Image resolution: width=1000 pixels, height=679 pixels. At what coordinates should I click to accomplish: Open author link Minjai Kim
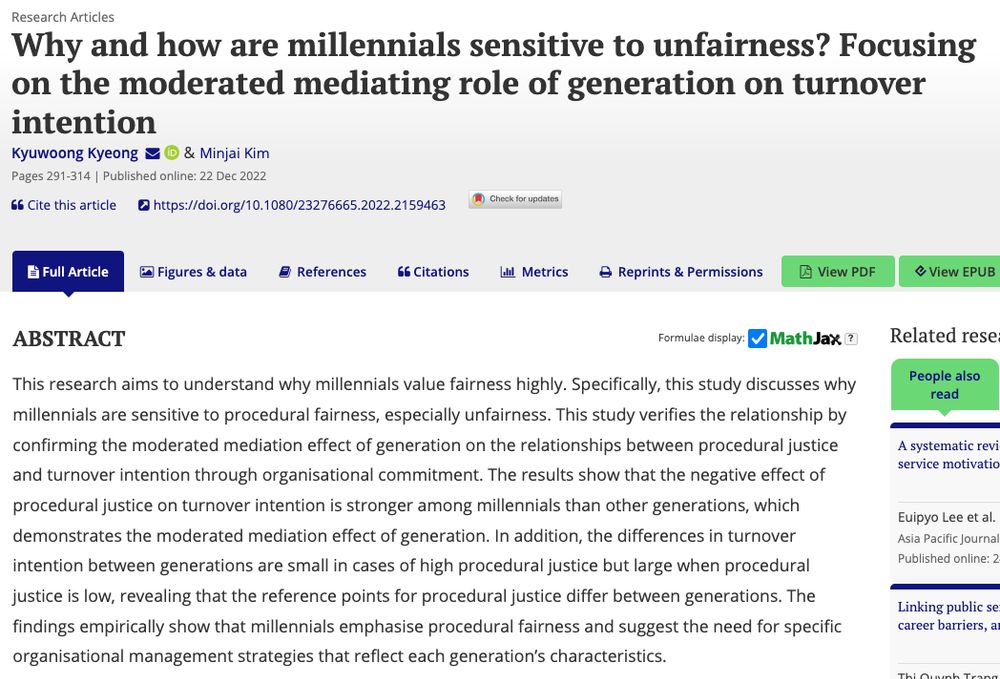[234, 153]
